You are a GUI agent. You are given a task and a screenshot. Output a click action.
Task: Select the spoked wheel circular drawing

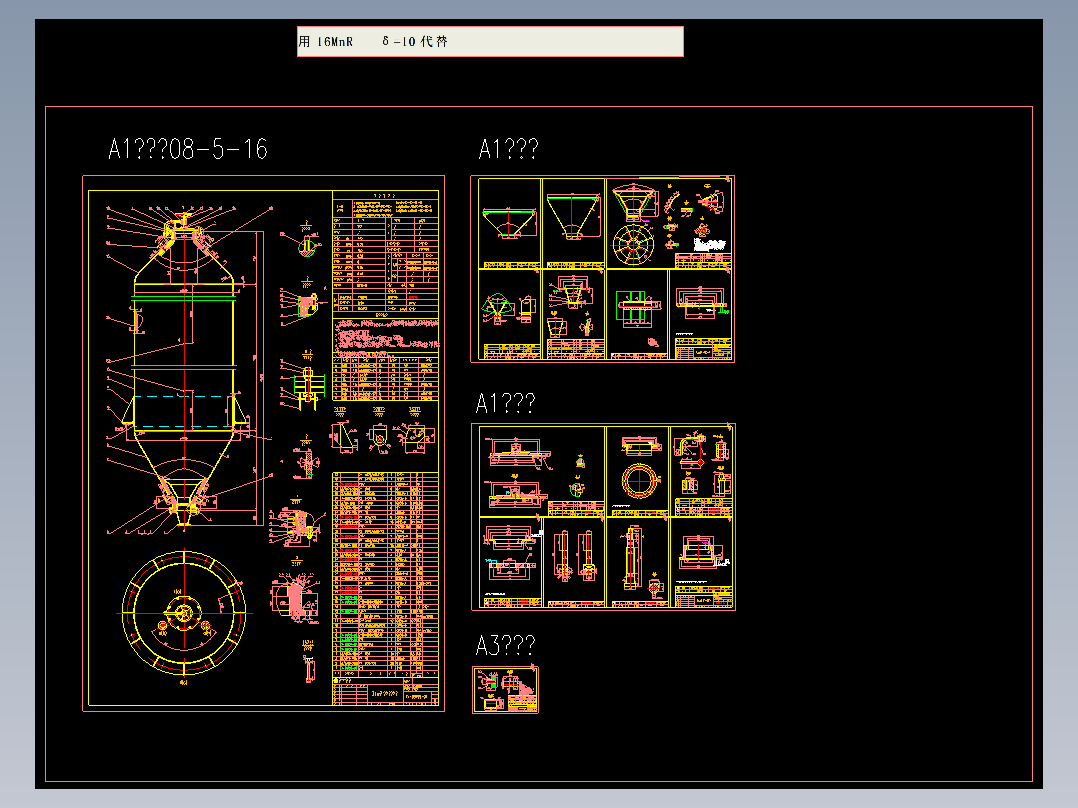633,244
